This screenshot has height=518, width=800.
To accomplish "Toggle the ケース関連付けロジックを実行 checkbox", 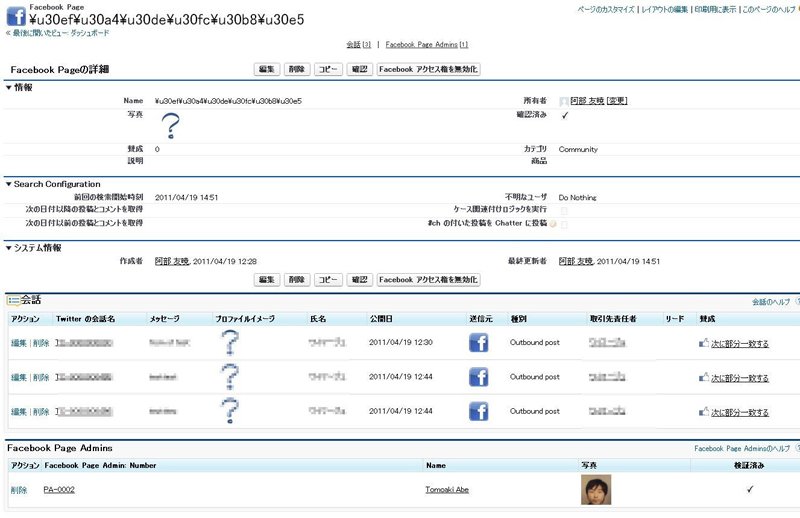I will click(564, 210).
